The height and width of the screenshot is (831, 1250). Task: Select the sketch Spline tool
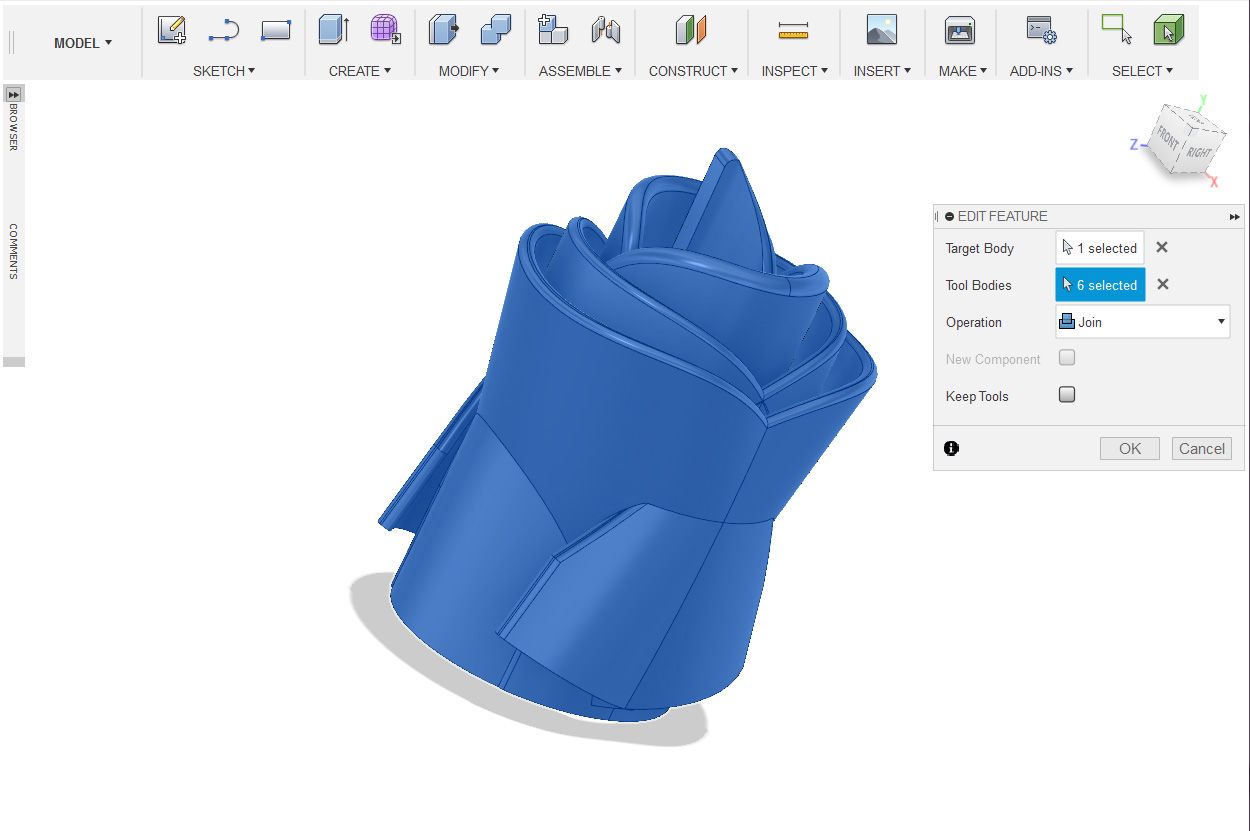click(x=222, y=30)
